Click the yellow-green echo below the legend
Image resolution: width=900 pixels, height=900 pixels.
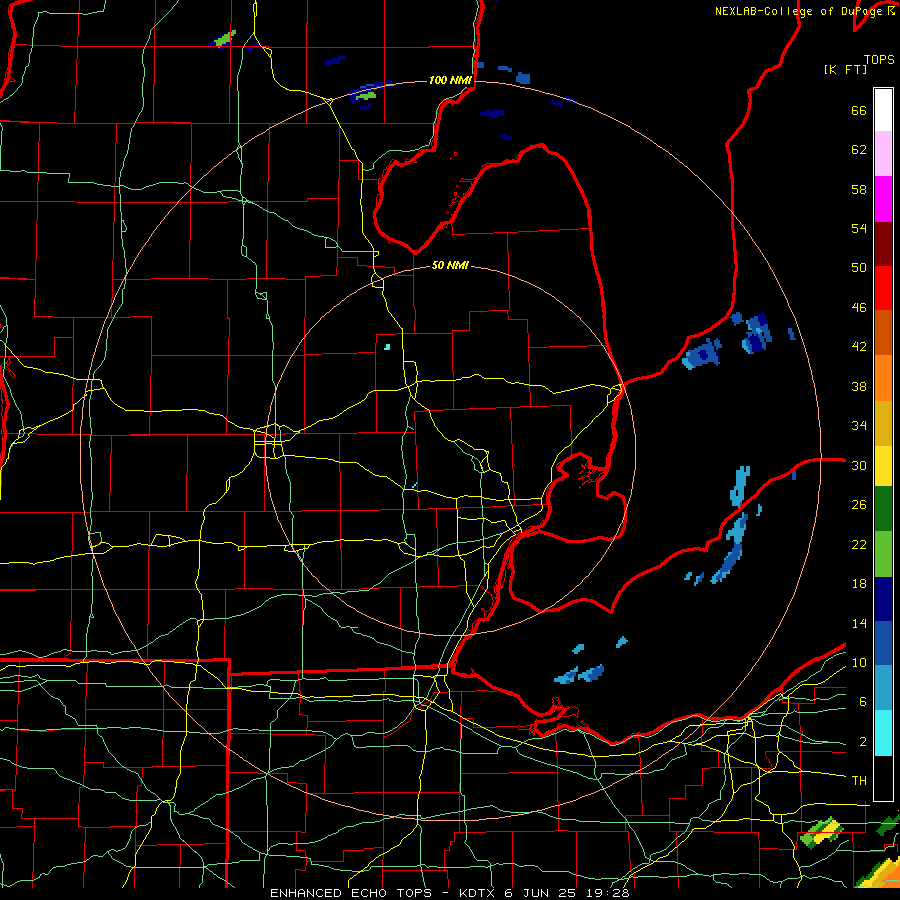point(821,833)
